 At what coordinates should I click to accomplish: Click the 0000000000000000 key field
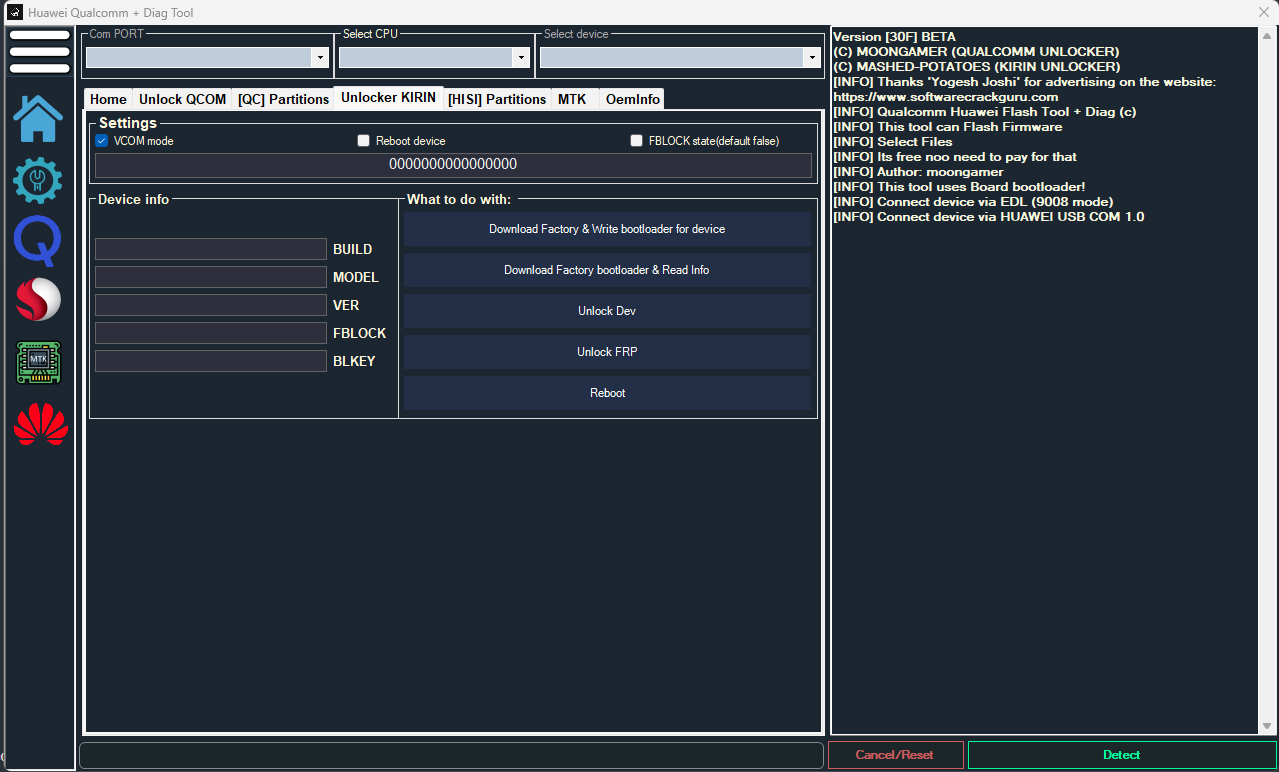click(x=453, y=165)
